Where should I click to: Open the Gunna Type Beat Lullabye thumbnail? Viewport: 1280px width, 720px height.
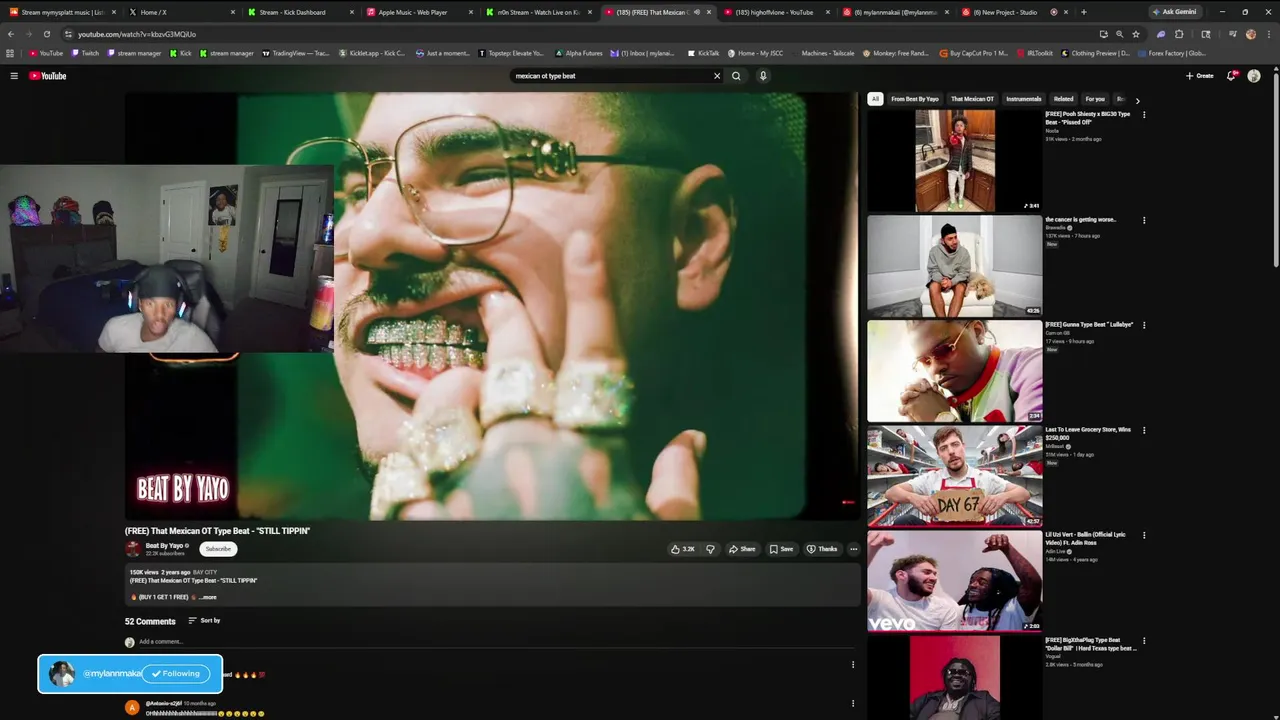click(x=955, y=371)
